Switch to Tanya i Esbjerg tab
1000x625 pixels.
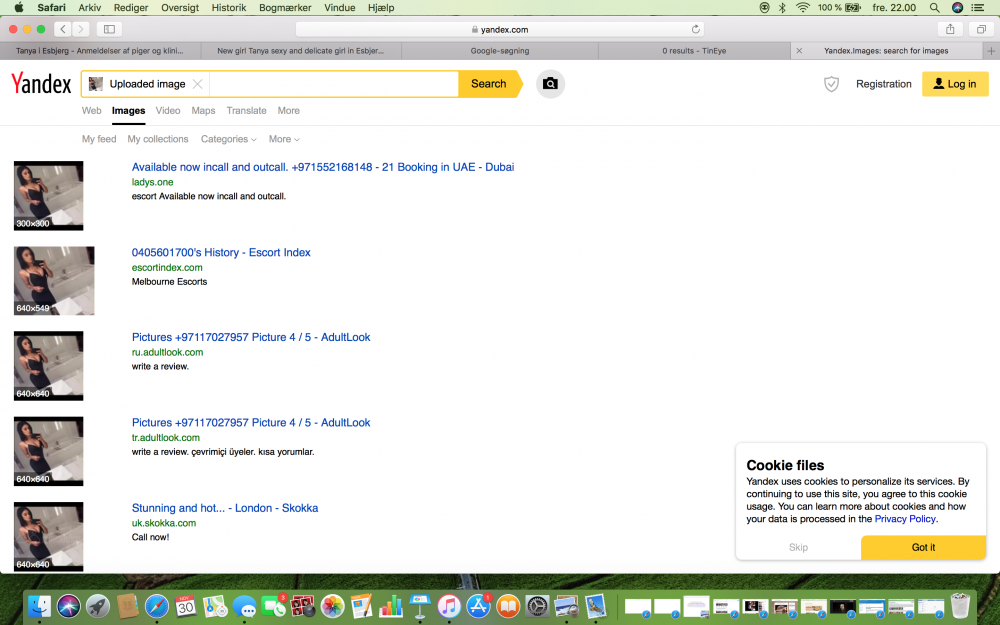pos(100,50)
